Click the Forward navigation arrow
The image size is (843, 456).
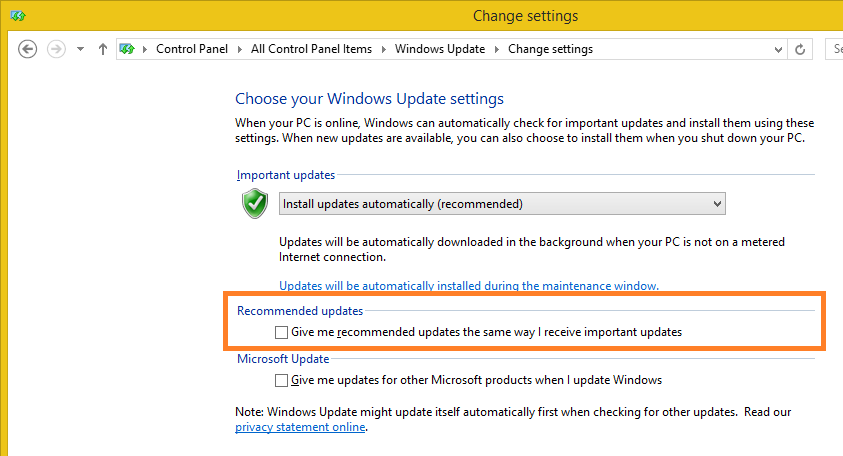point(56,49)
